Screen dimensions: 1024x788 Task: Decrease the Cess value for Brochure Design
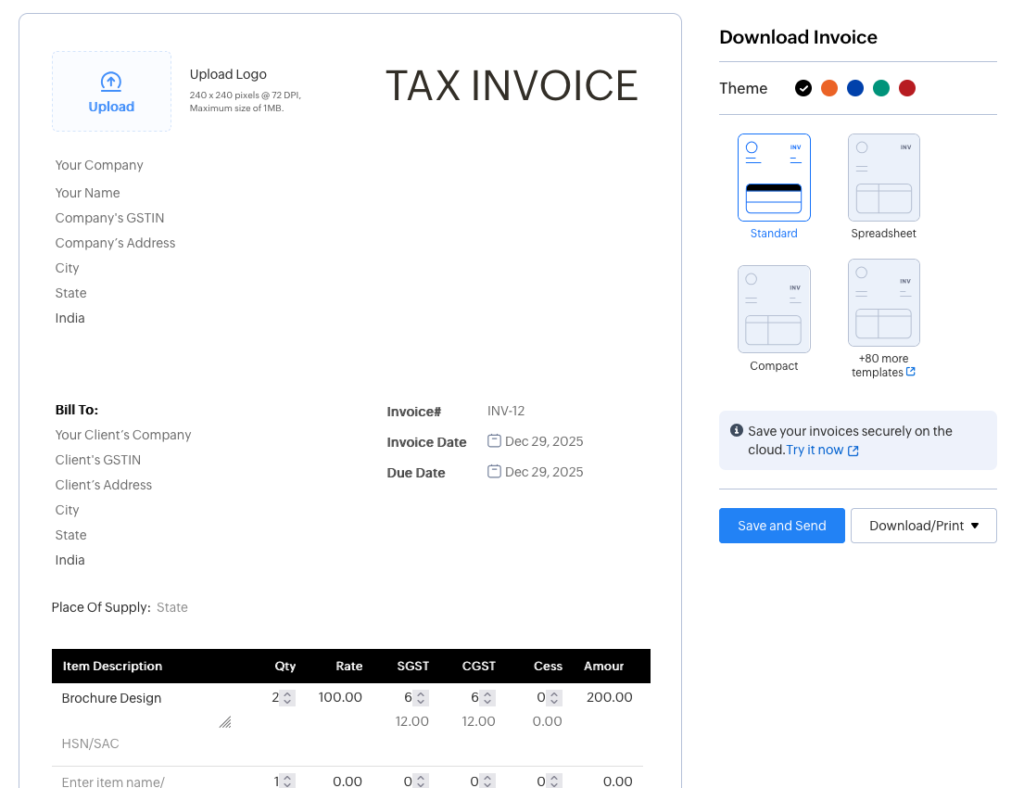(x=556, y=701)
